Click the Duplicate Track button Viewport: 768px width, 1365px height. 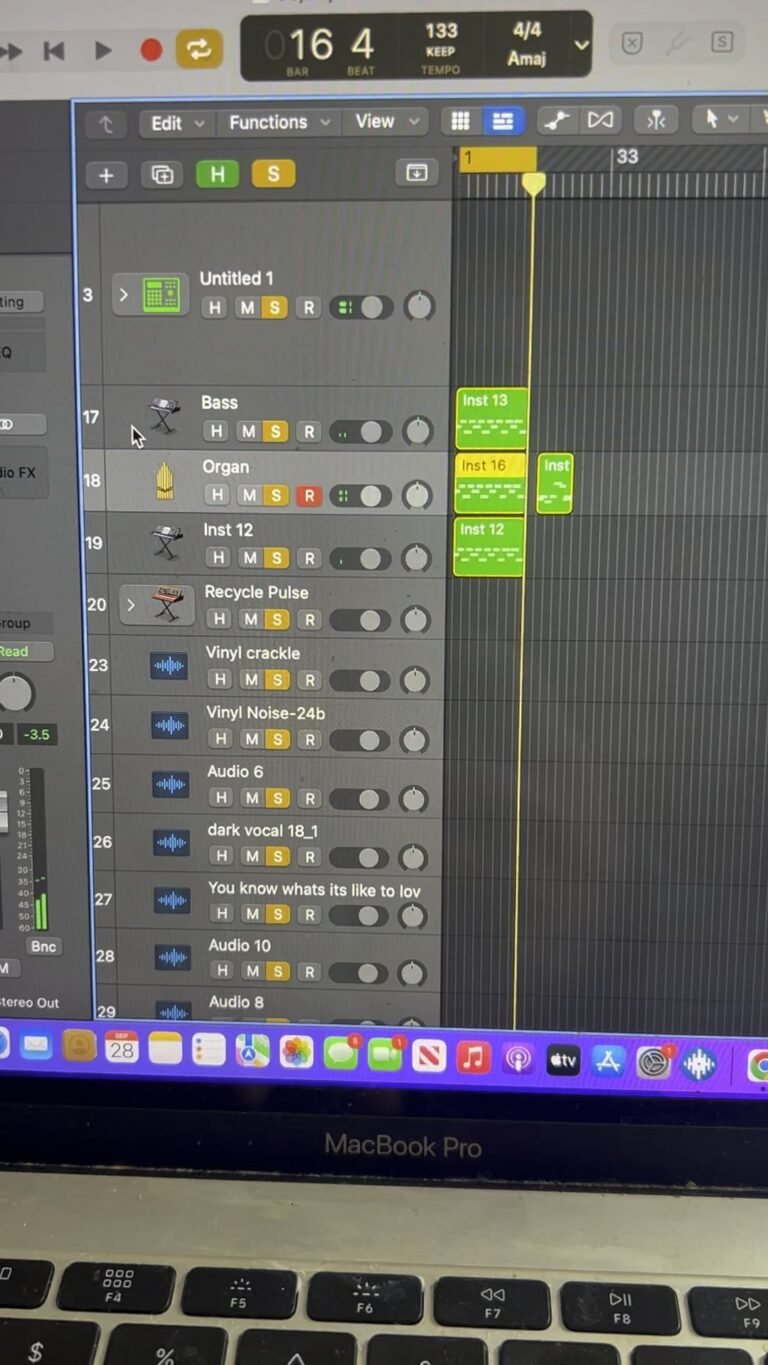[161, 175]
